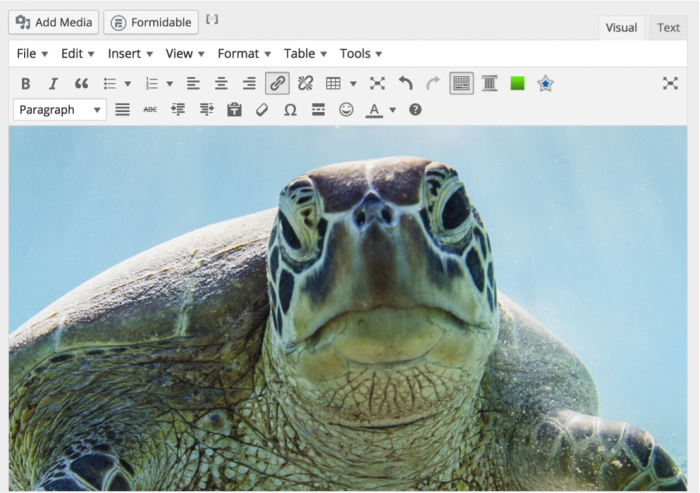Image resolution: width=700 pixels, height=493 pixels.
Task: Switch to the Visual tab
Action: coord(621,28)
